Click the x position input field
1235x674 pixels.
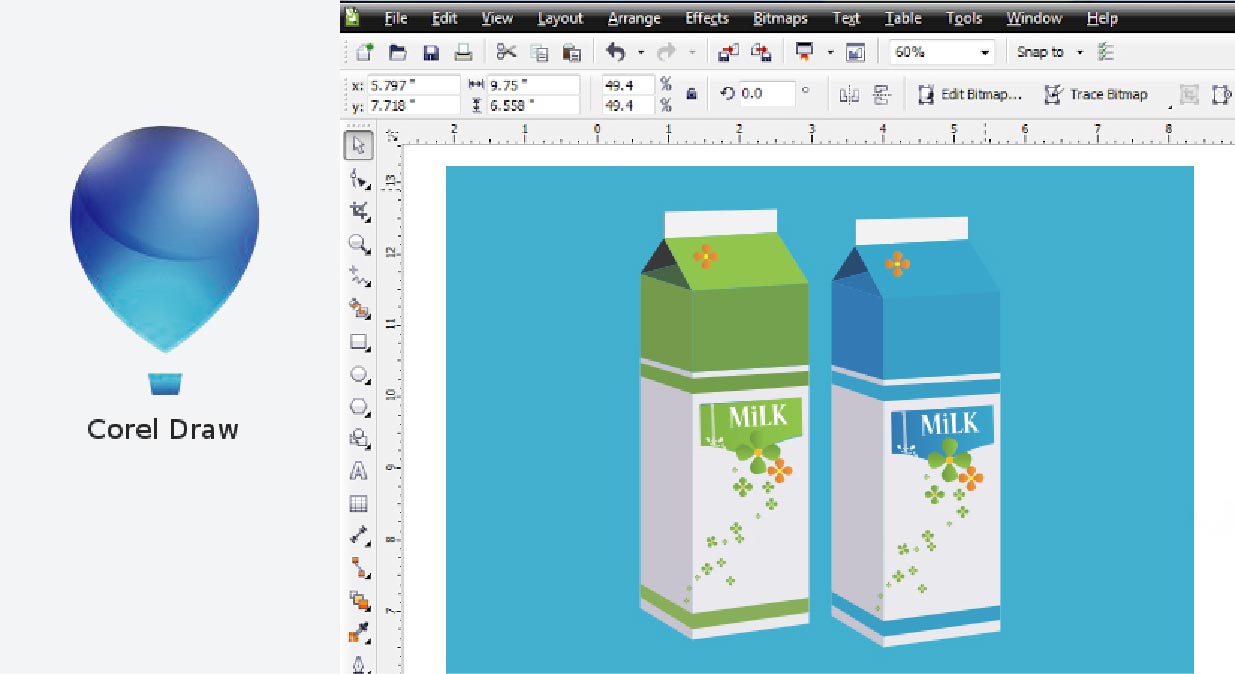point(413,86)
